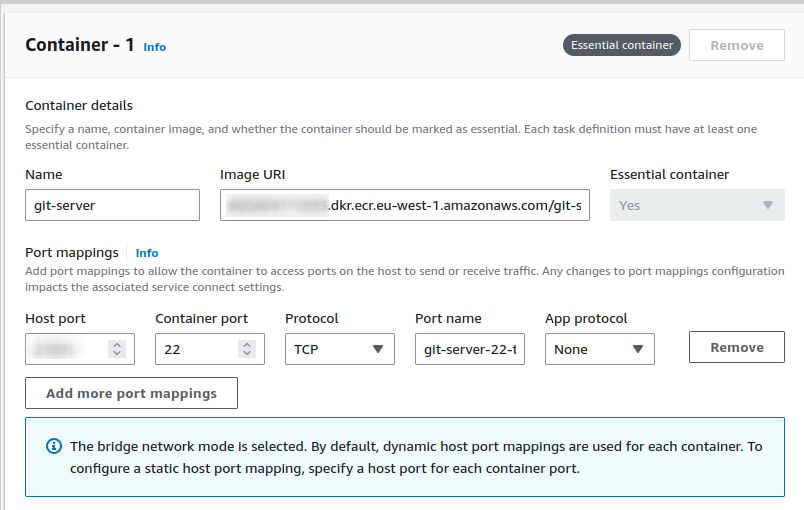Increase Host port with the up arrow

[117, 344]
